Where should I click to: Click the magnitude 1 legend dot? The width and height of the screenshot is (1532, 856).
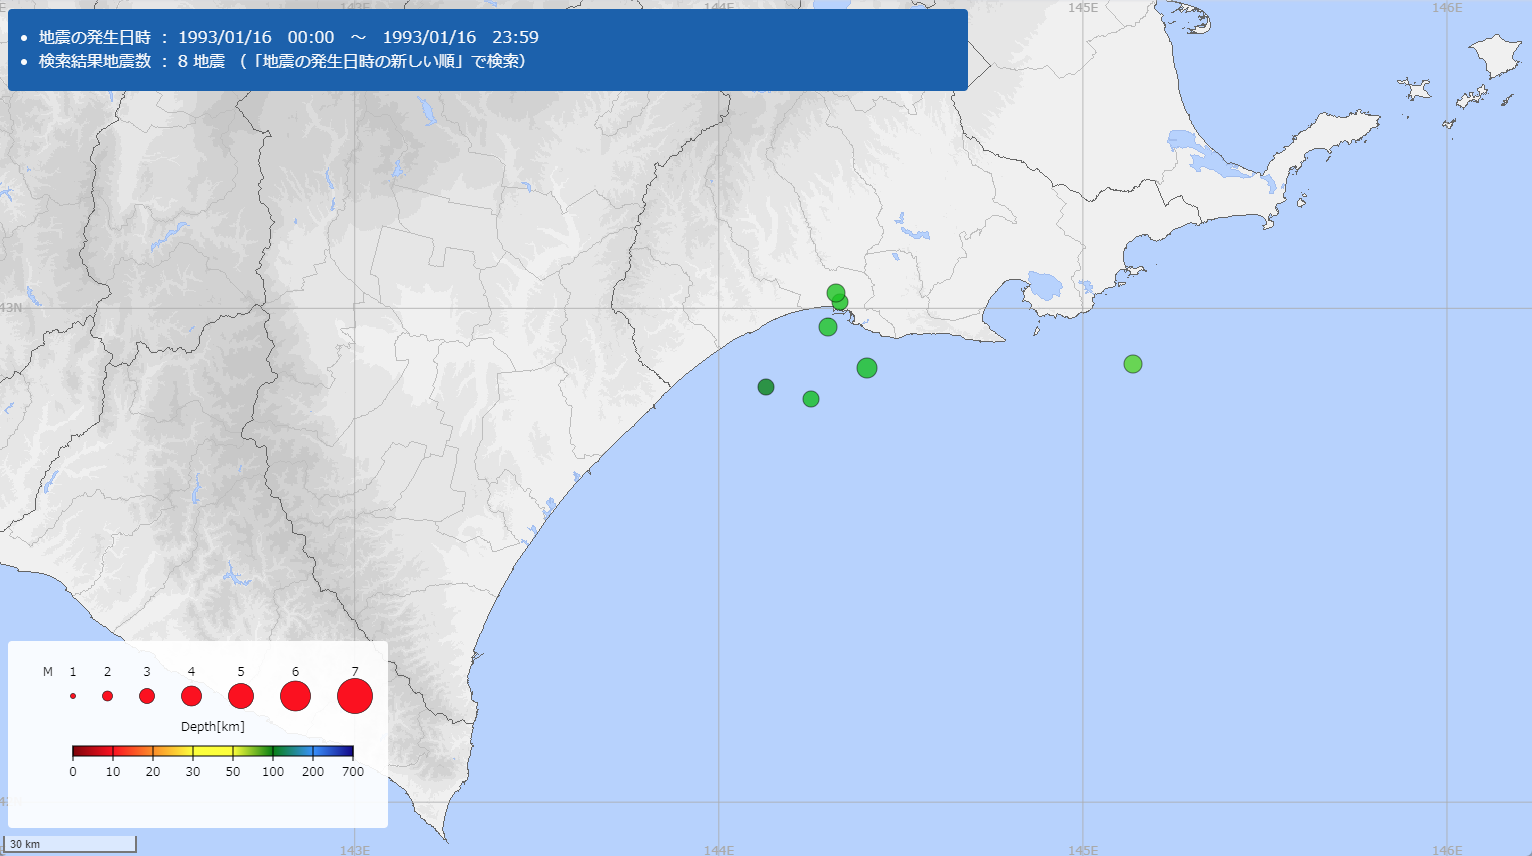click(73, 696)
